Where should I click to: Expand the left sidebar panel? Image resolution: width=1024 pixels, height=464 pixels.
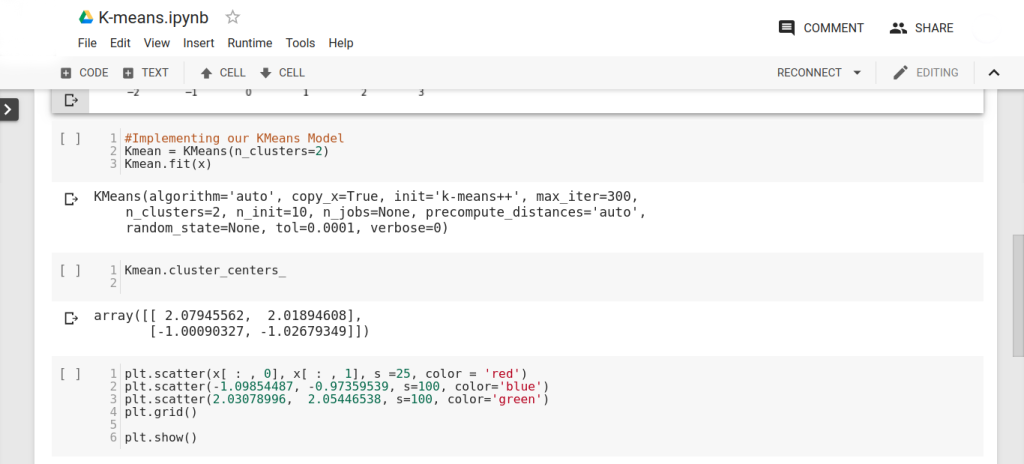pyautogui.click(x=9, y=109)
